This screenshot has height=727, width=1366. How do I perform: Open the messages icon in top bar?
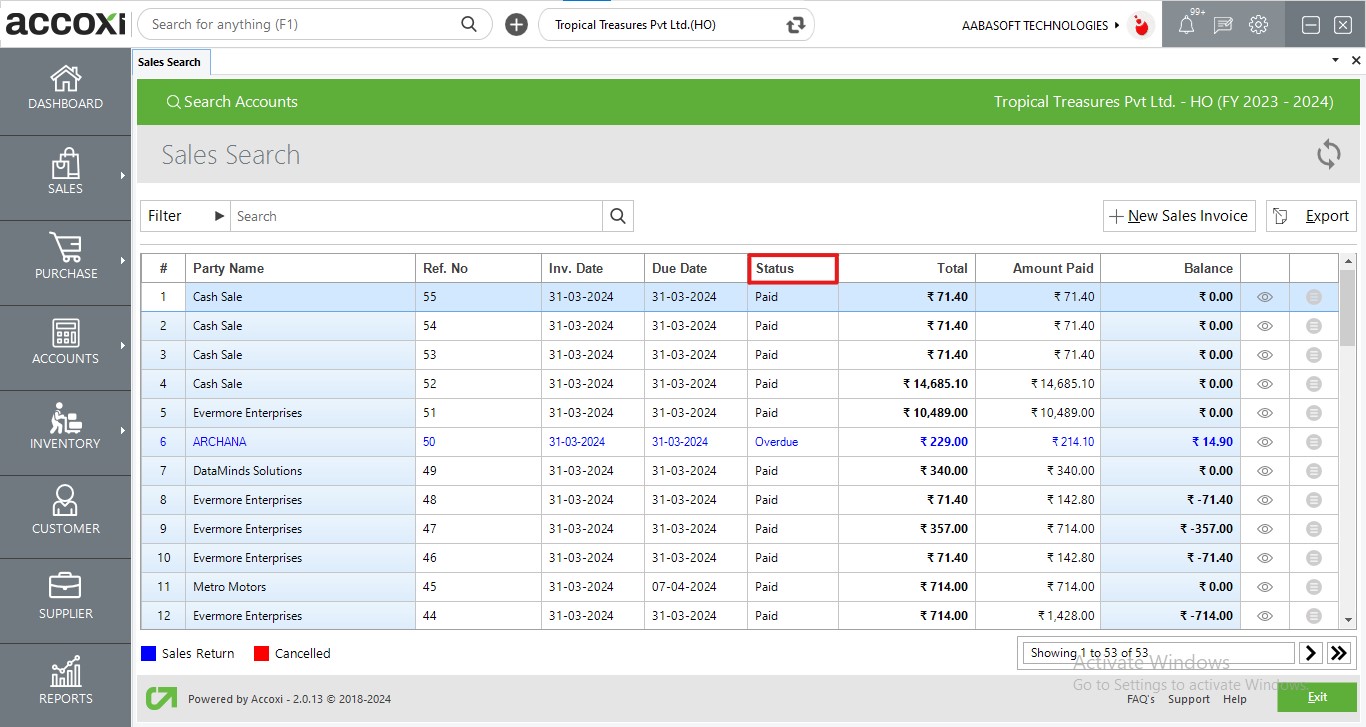1222,25
